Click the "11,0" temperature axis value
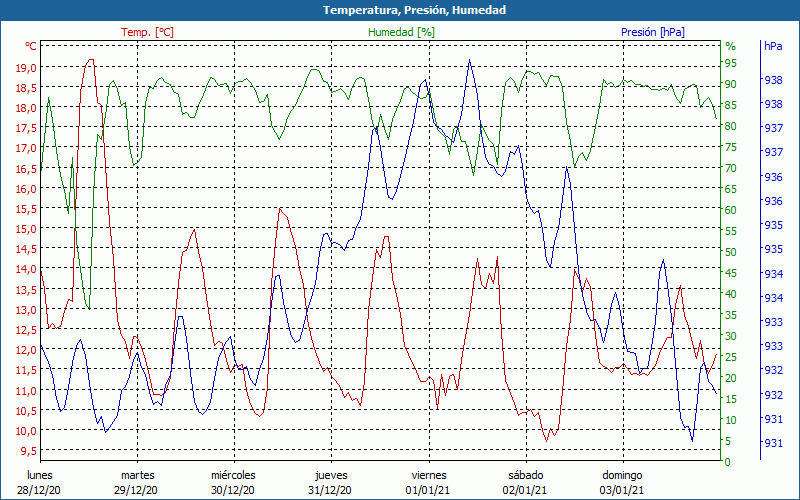The width and height of the screenshot is (800, 500). click(x=28, y=390)
